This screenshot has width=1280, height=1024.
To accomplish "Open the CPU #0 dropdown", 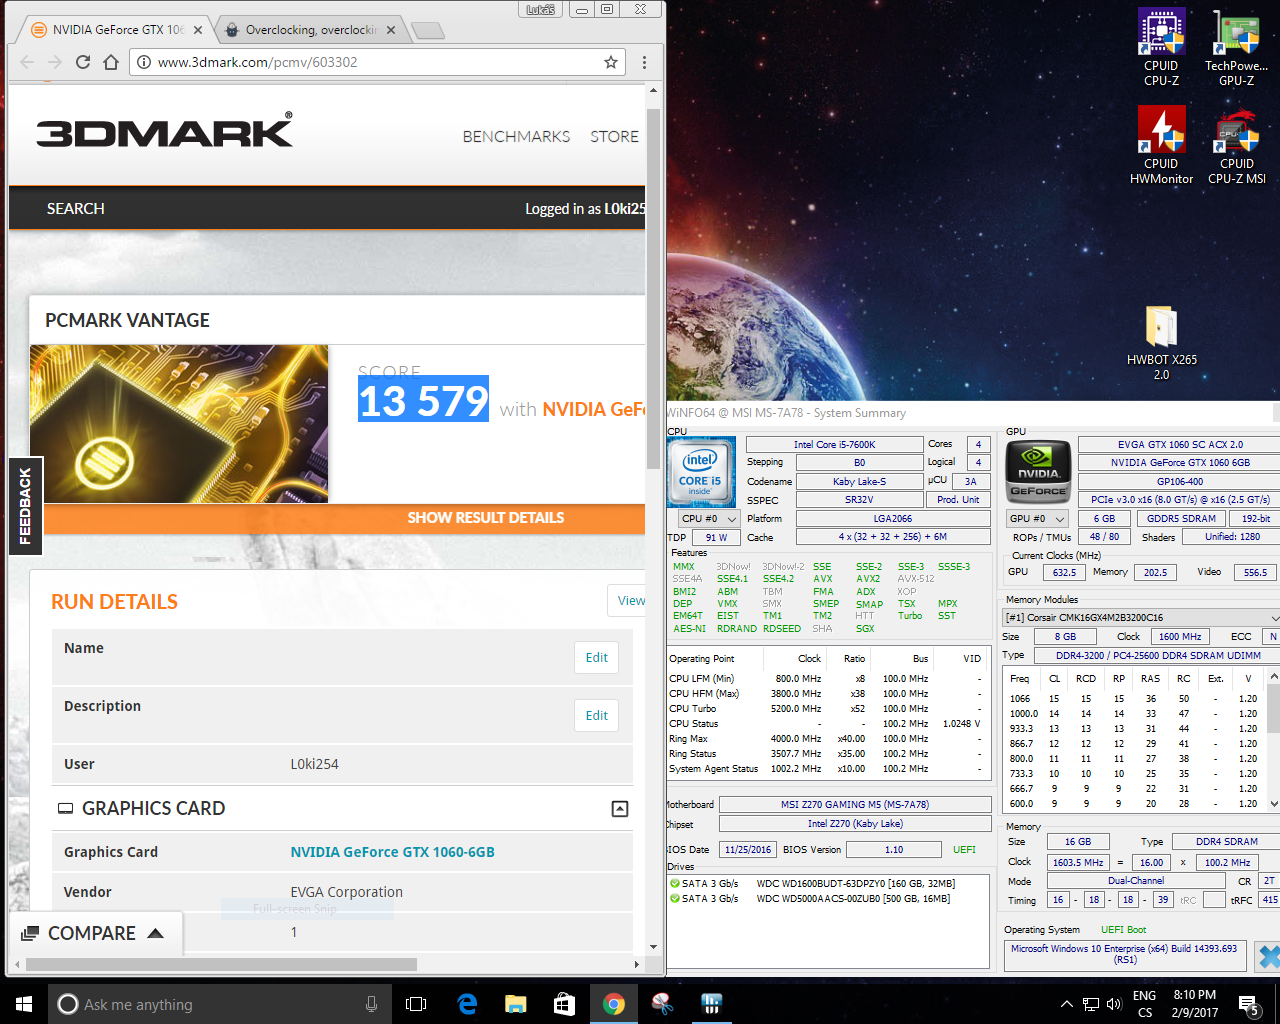I will [x=709, y=519].
